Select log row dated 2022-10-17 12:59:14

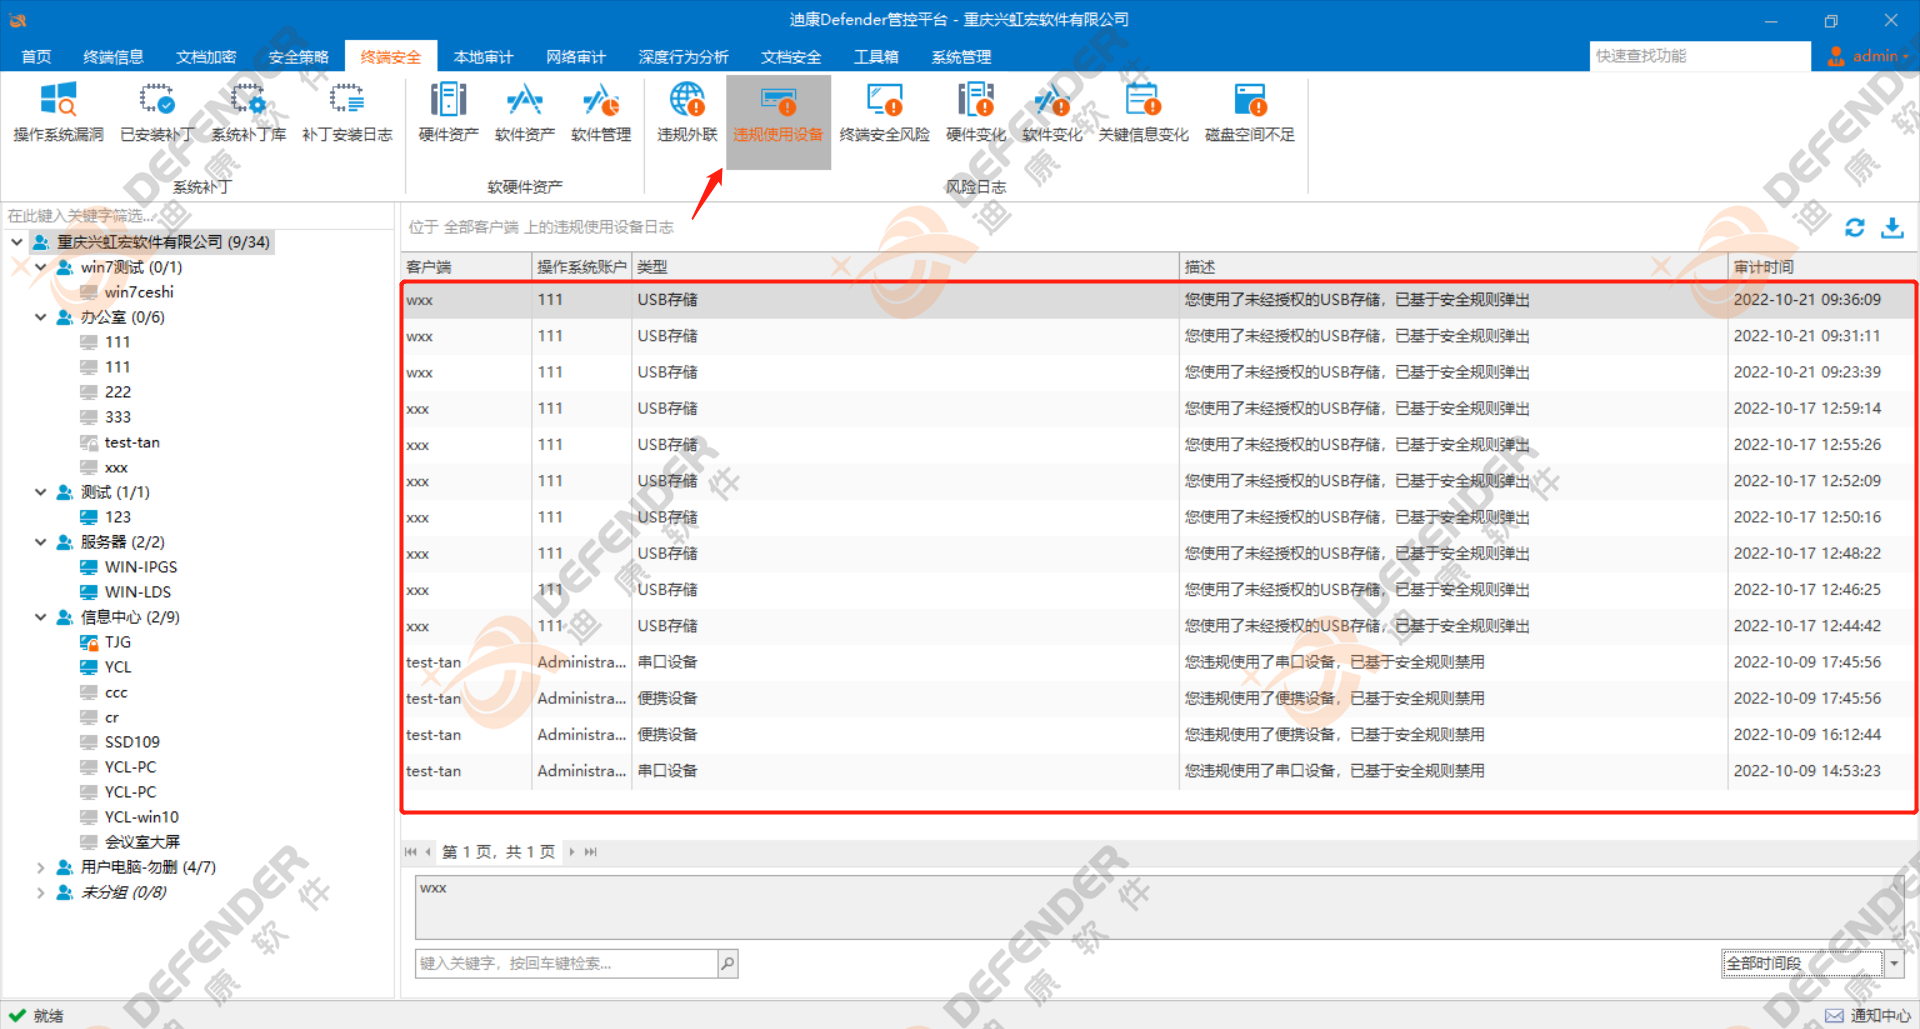(1159, 409)
